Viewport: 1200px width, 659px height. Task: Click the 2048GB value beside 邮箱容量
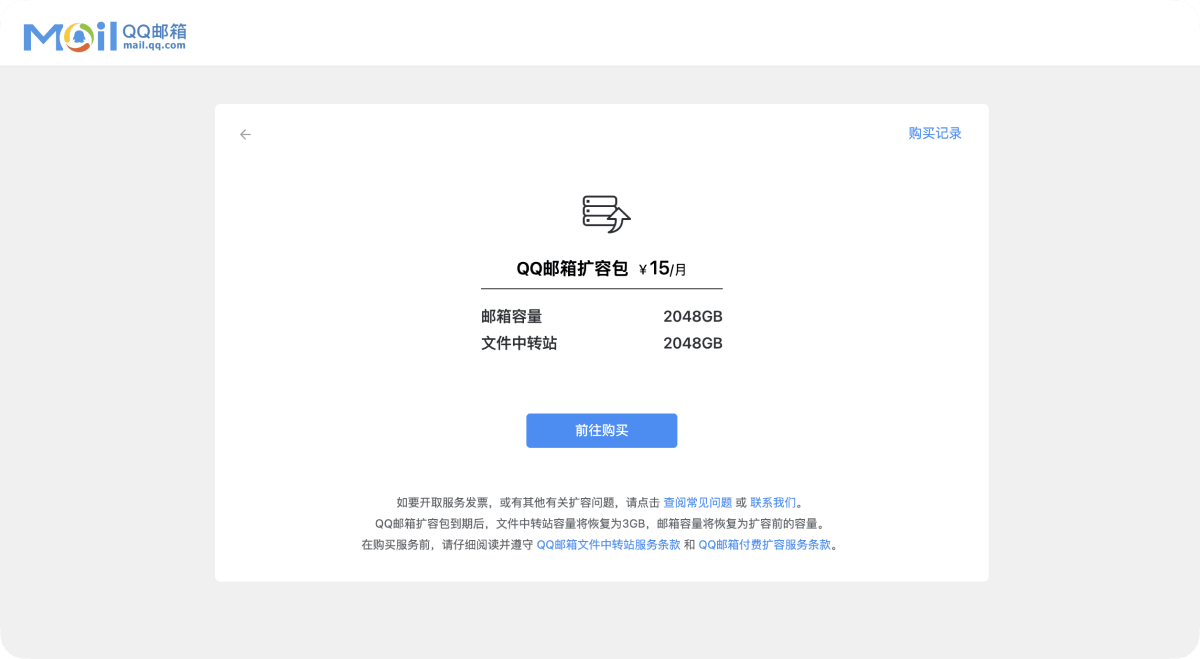693,317
